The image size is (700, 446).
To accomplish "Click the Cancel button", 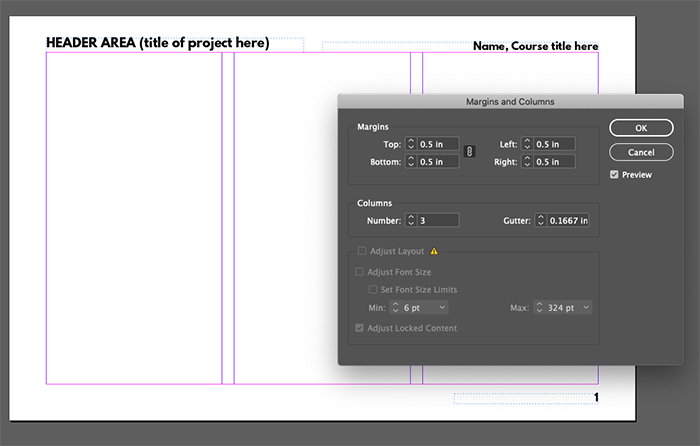I will (641, 152).
